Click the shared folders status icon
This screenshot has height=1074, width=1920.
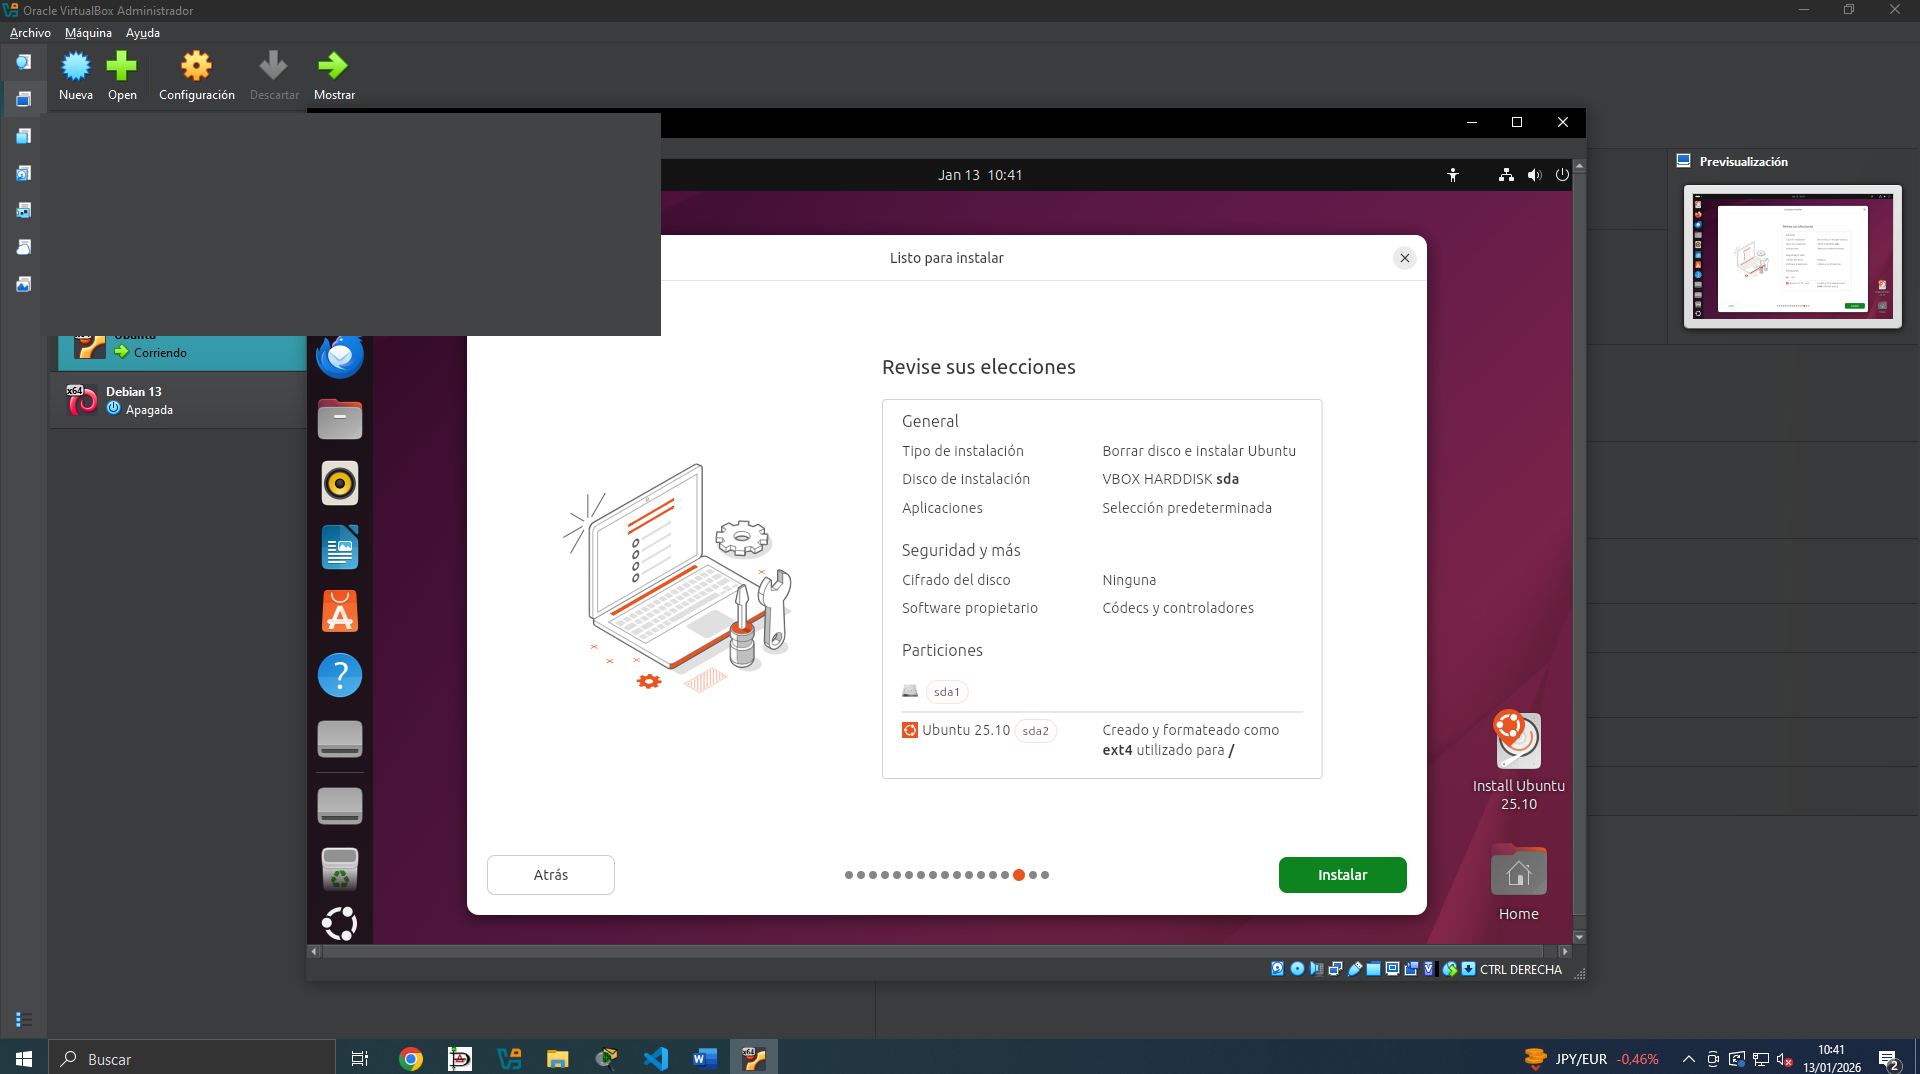1373,969
